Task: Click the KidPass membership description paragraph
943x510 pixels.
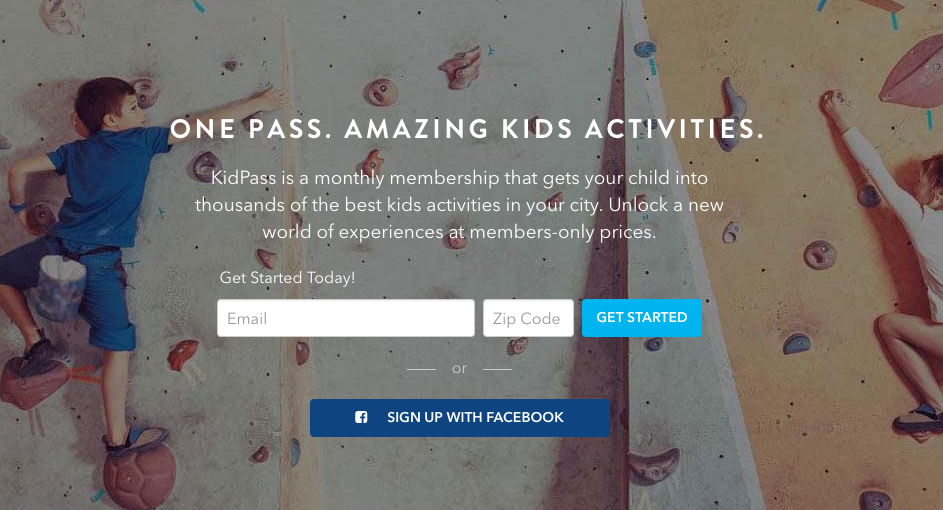Action: 459,204
